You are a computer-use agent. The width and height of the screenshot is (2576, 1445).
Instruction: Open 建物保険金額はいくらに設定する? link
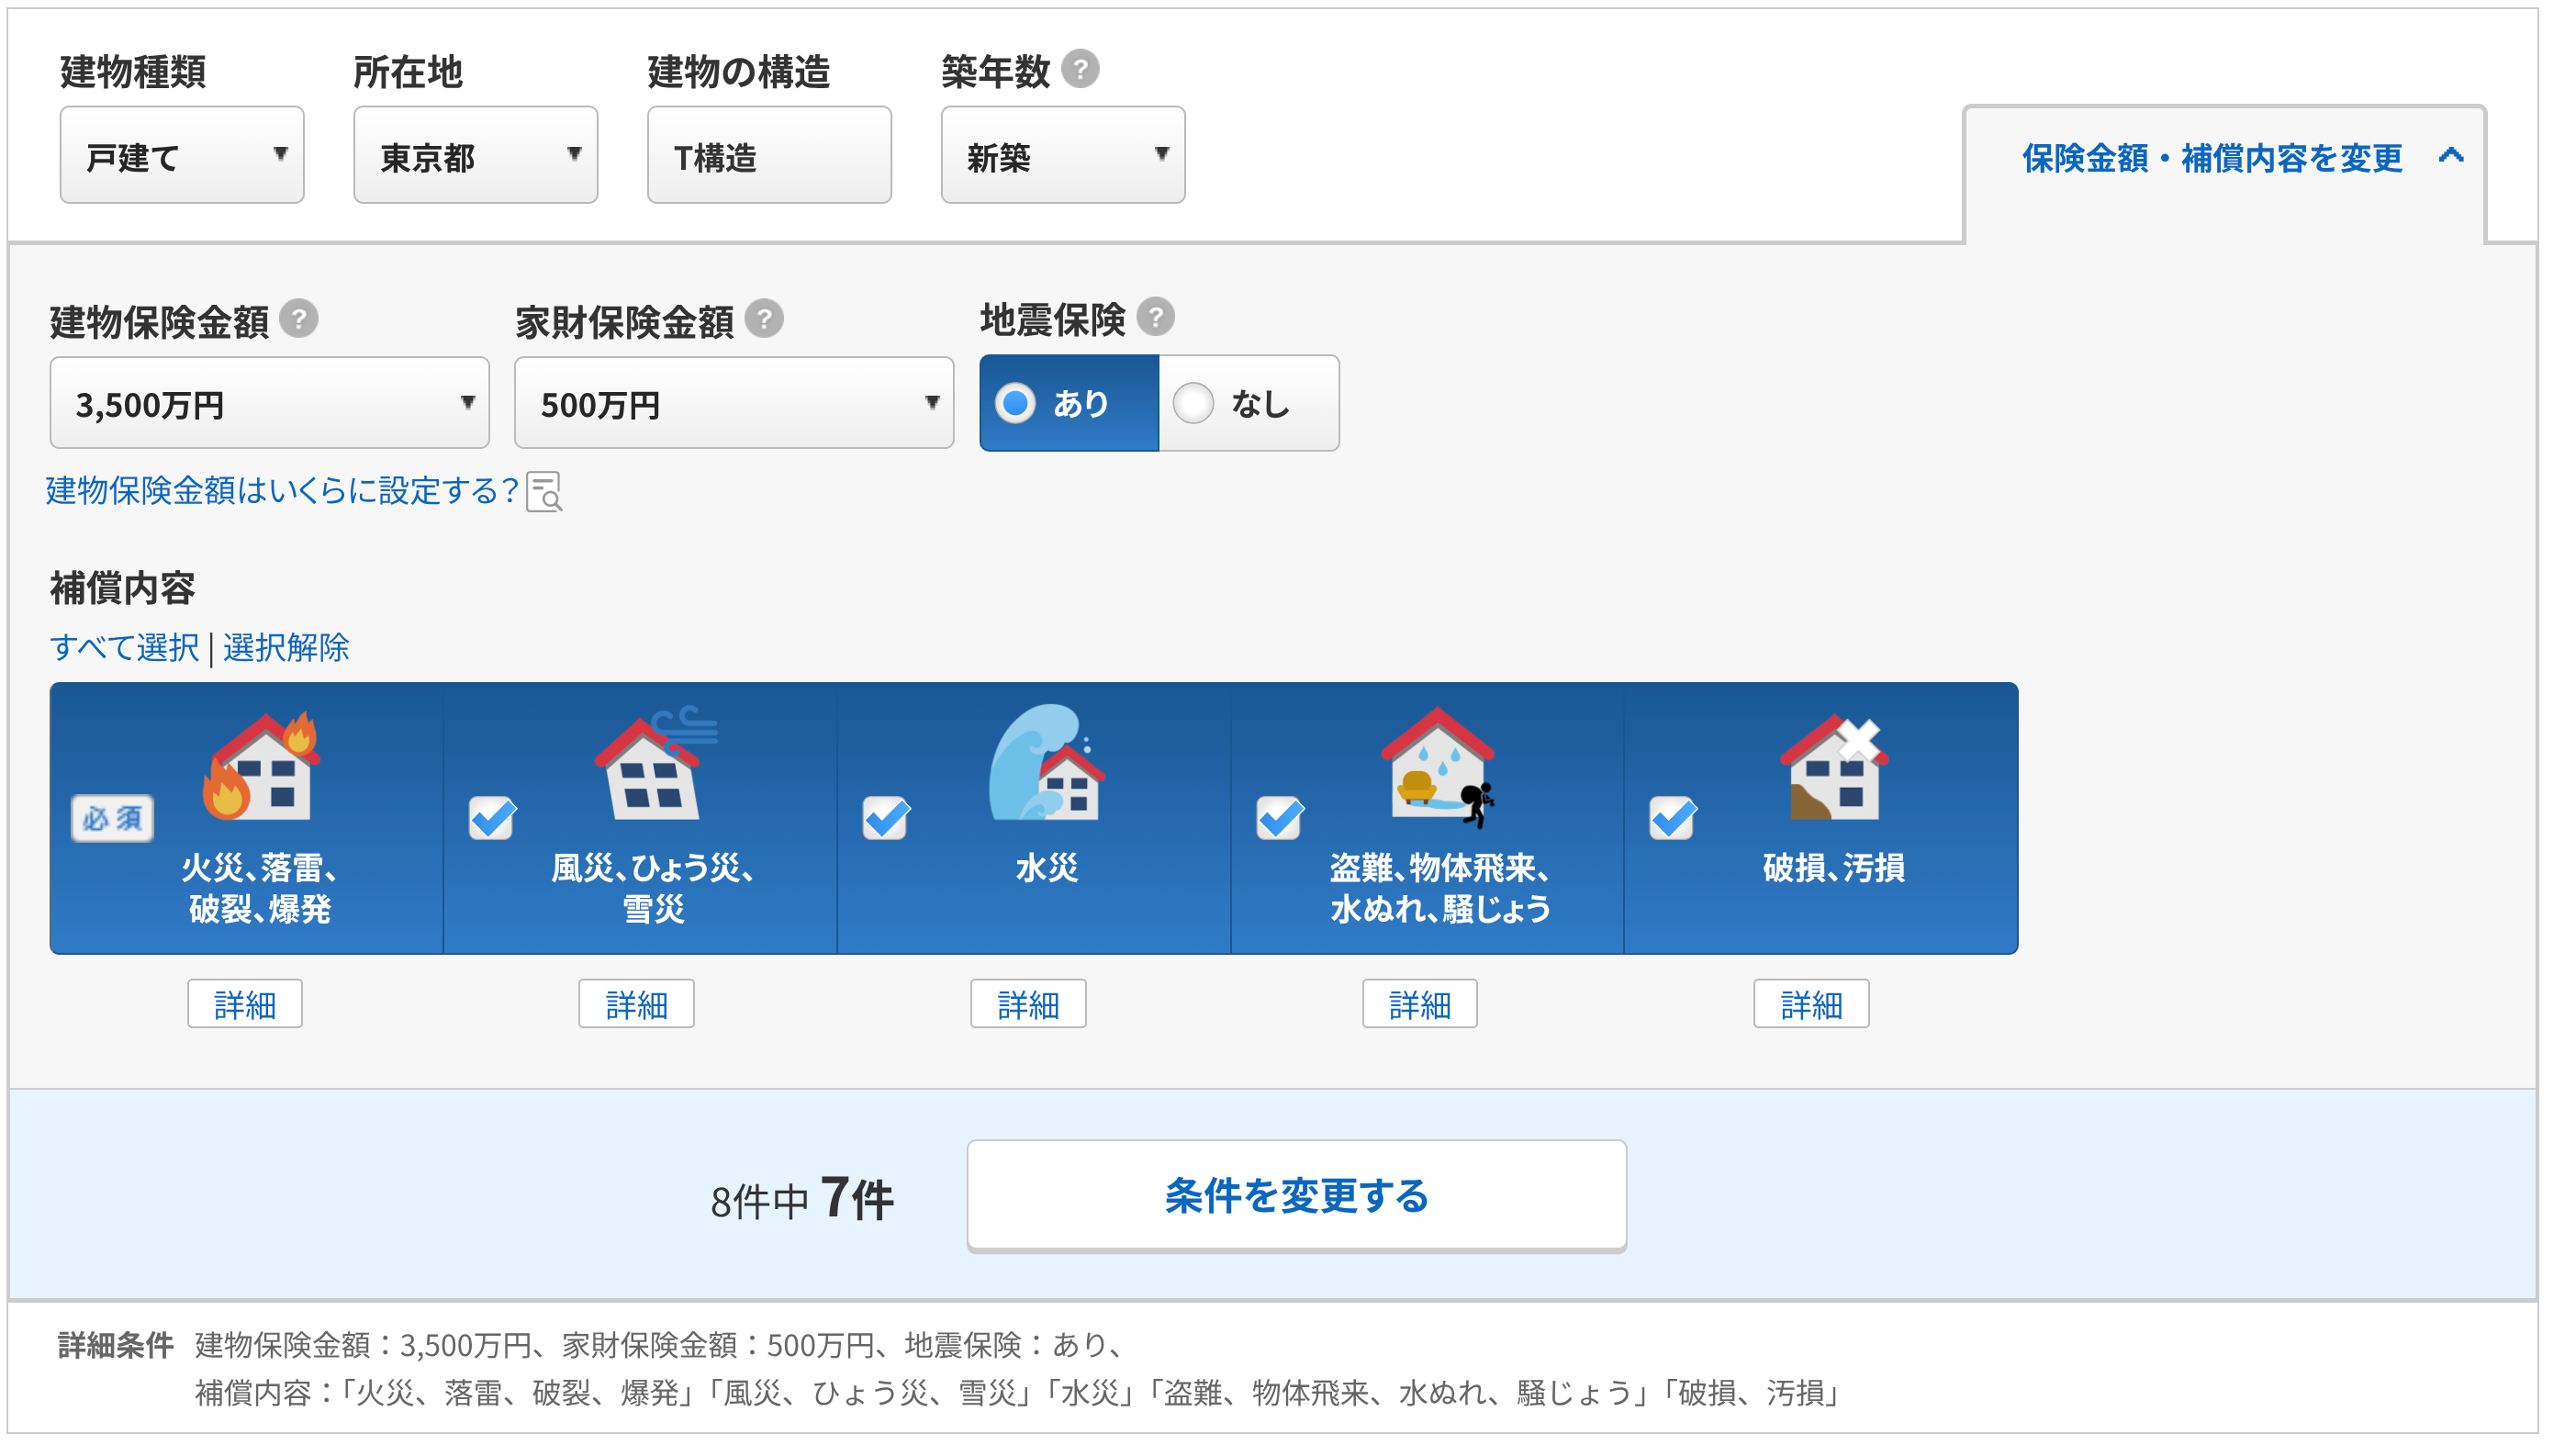point(282,491)
